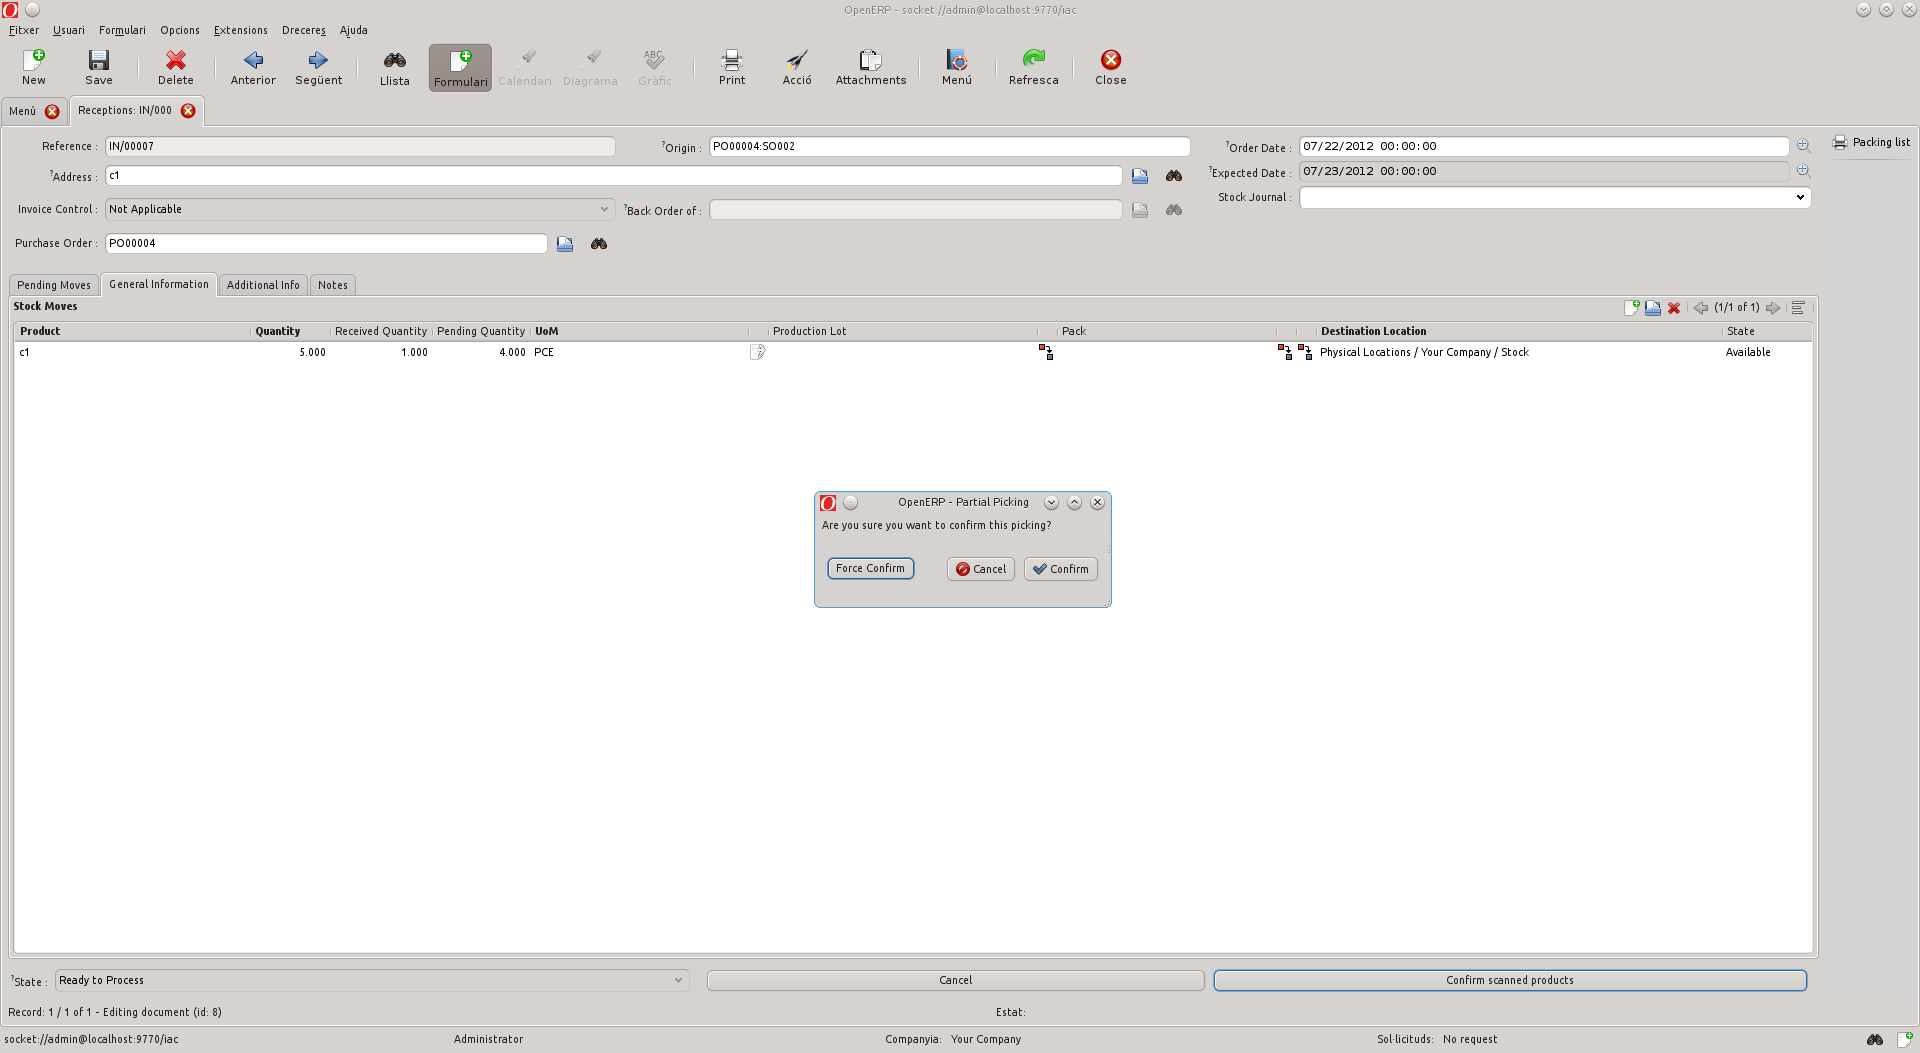1920x1053 pixels.
Task: Click the Purchase Order field
Action: point(326,244)
